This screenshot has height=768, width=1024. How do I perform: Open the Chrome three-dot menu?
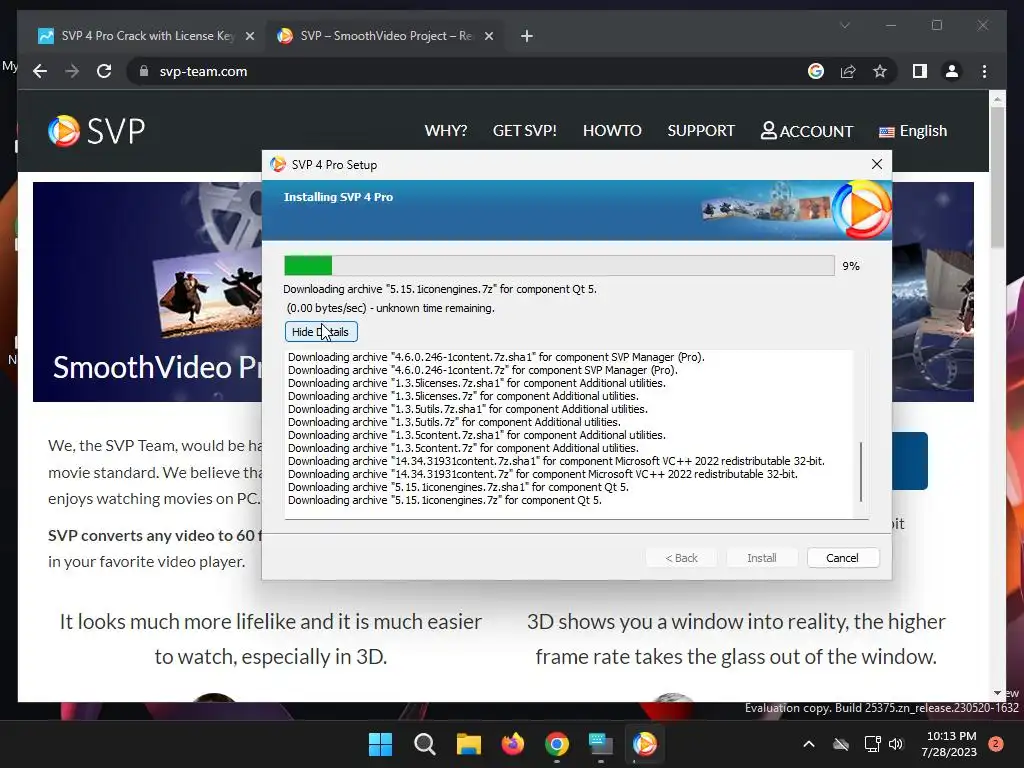[x=984, y=71]
